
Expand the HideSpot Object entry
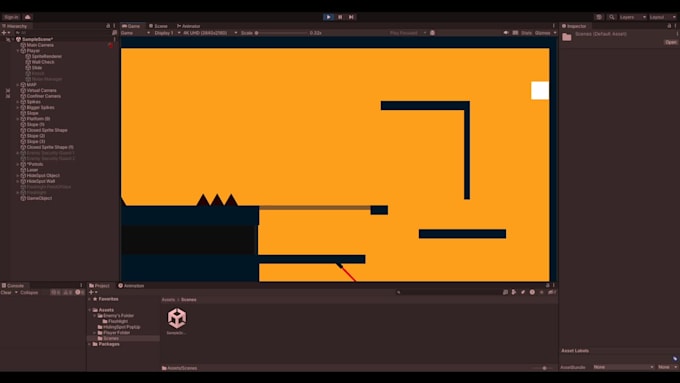[18, 175]
